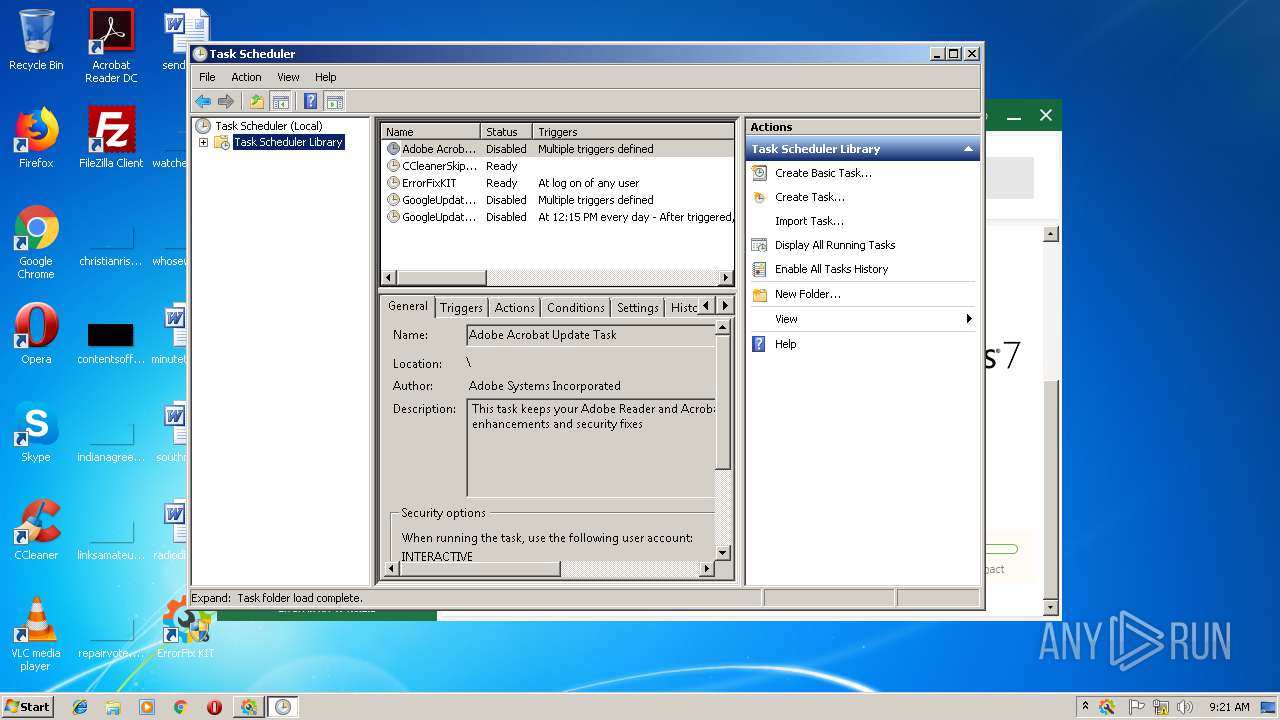Click the Up One Level folder icon
Viewport: 1280px width, 720px height.
pos(257,101)
